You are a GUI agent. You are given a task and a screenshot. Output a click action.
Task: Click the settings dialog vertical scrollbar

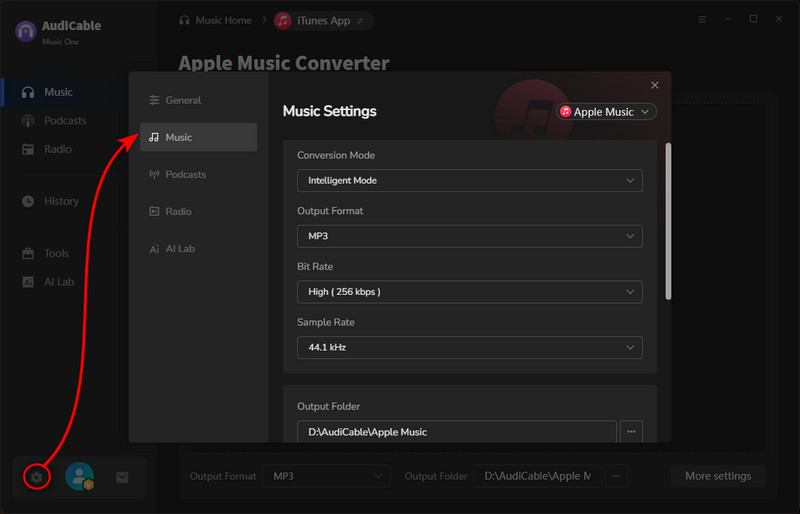(668, 222)
